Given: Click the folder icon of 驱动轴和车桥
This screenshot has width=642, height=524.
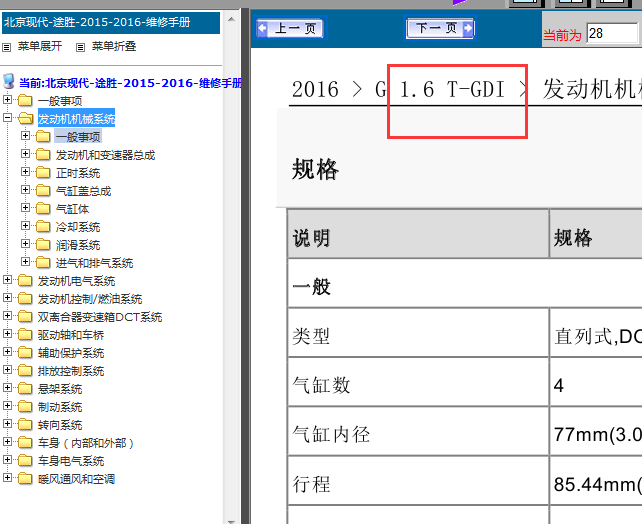Looking at the screenshot, I should (25, 334).
